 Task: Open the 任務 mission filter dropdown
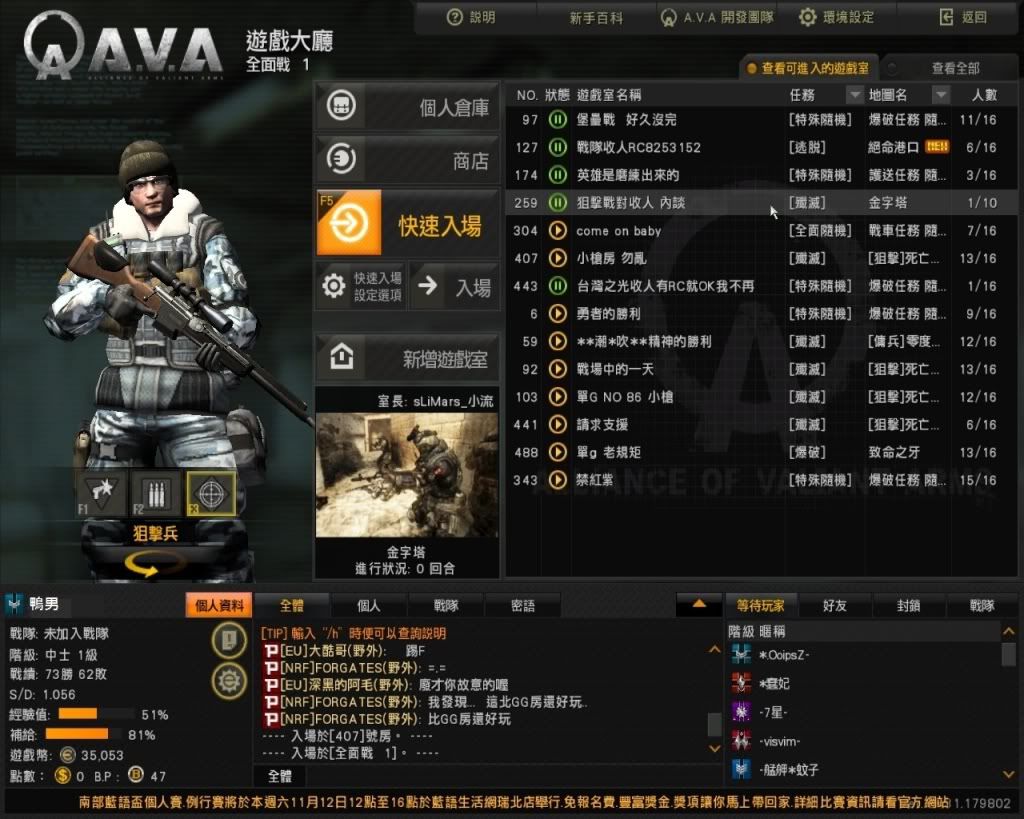(x=855, y=95)
